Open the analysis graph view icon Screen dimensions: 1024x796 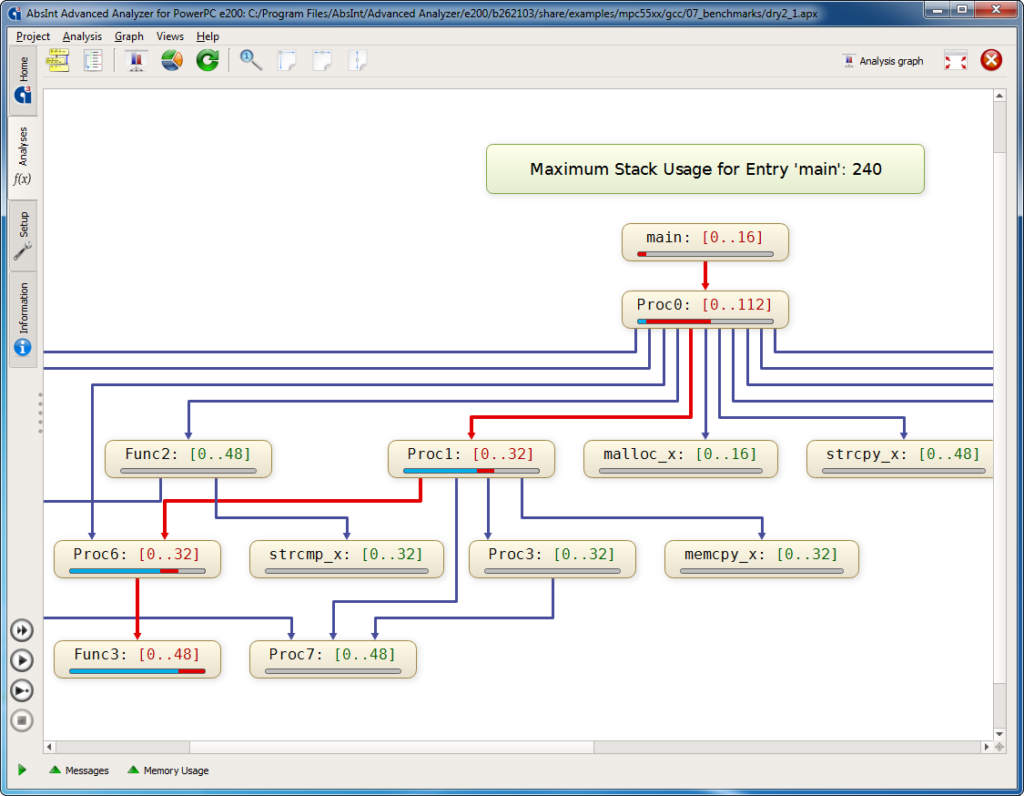57,60
